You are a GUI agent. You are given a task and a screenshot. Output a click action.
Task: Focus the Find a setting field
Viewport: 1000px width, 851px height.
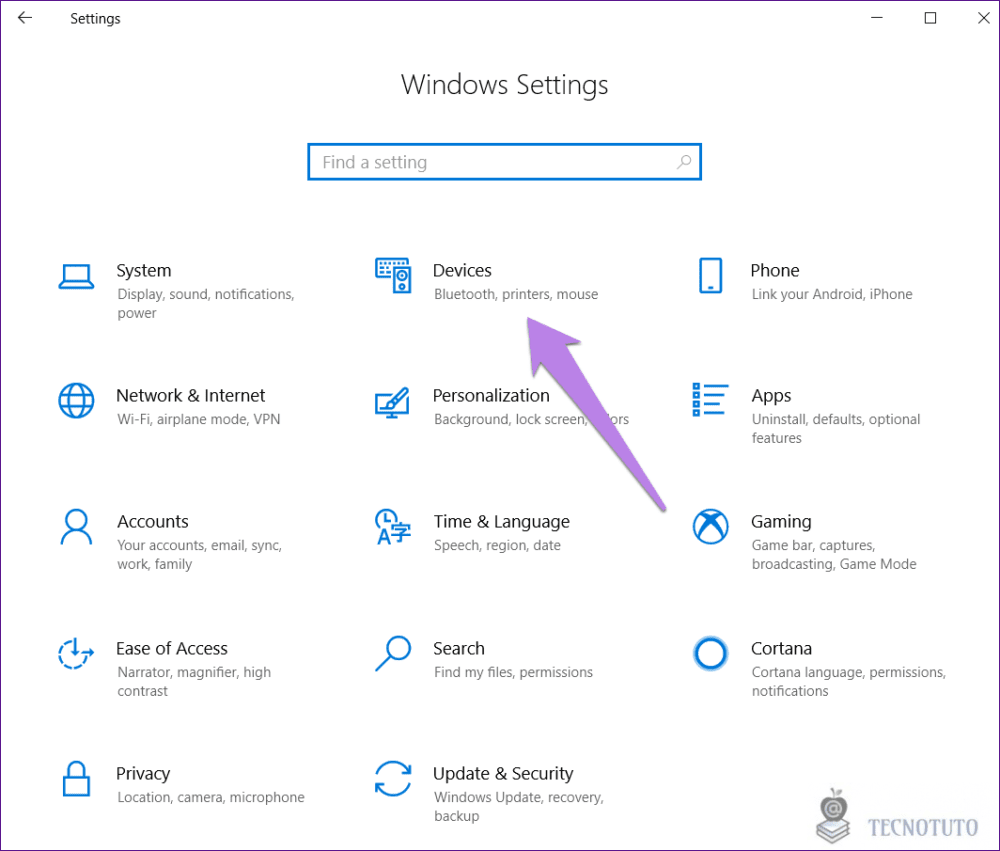click(504, 162)
